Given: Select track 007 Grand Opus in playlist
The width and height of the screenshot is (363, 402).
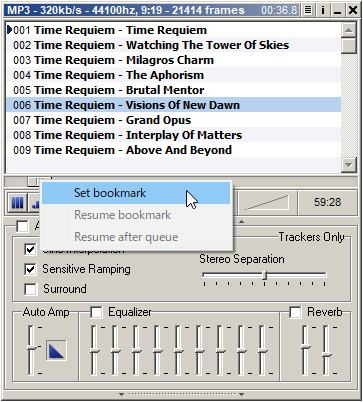Looking at the screenshot, I should pyautogui.click(x=173, y=120).
